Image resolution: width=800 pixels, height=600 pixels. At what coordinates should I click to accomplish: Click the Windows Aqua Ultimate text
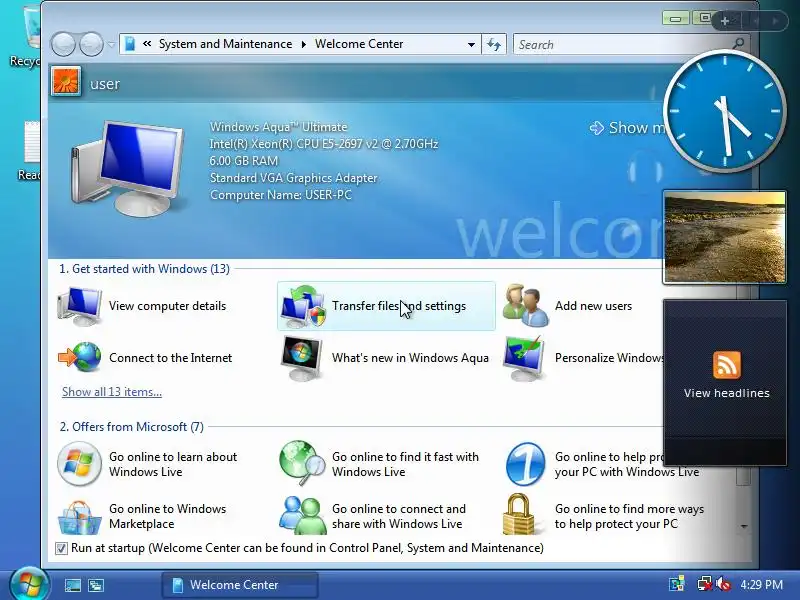pyautogui.click(x=279, y=127)
